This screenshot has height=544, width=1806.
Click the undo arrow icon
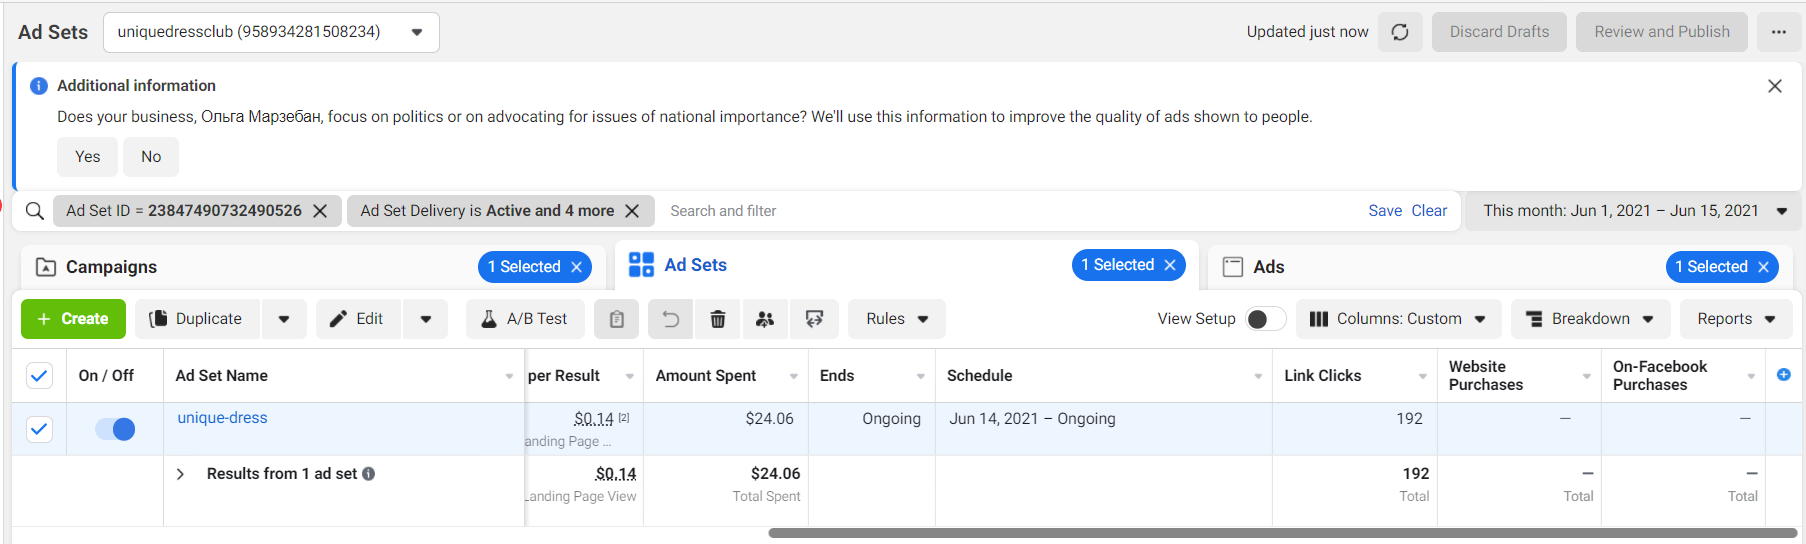670,319
